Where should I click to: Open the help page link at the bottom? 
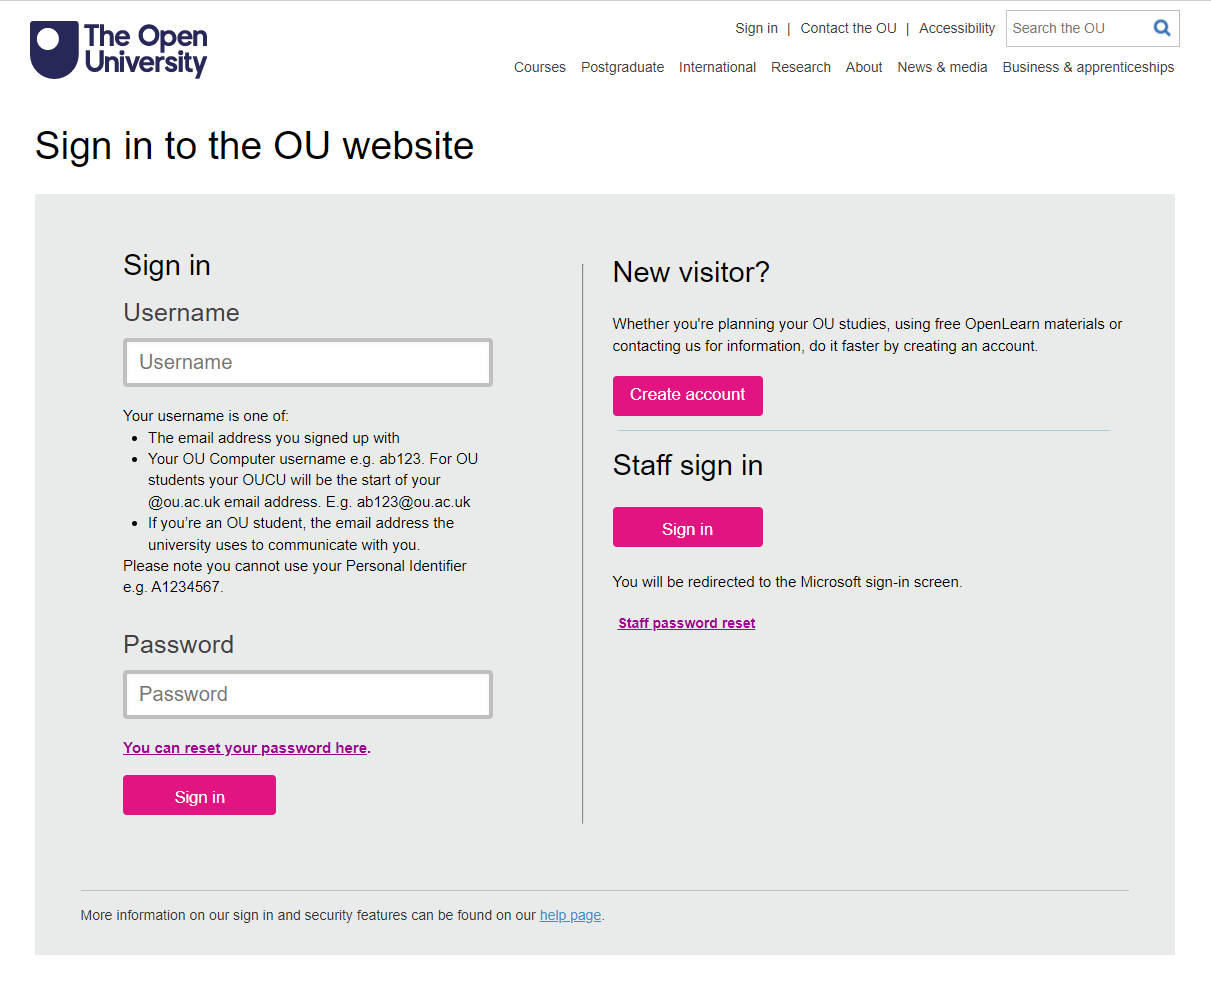point(570,915)
